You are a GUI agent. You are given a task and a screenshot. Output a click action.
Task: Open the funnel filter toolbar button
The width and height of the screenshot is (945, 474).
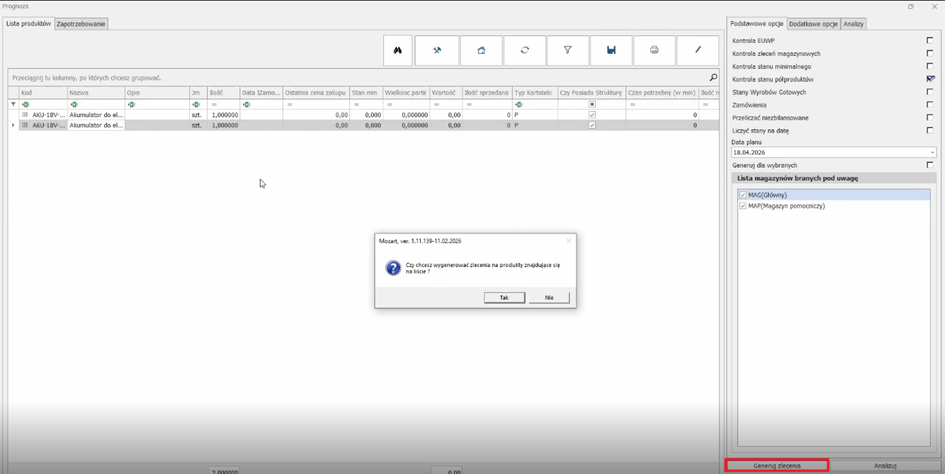[x=568, y=50]
